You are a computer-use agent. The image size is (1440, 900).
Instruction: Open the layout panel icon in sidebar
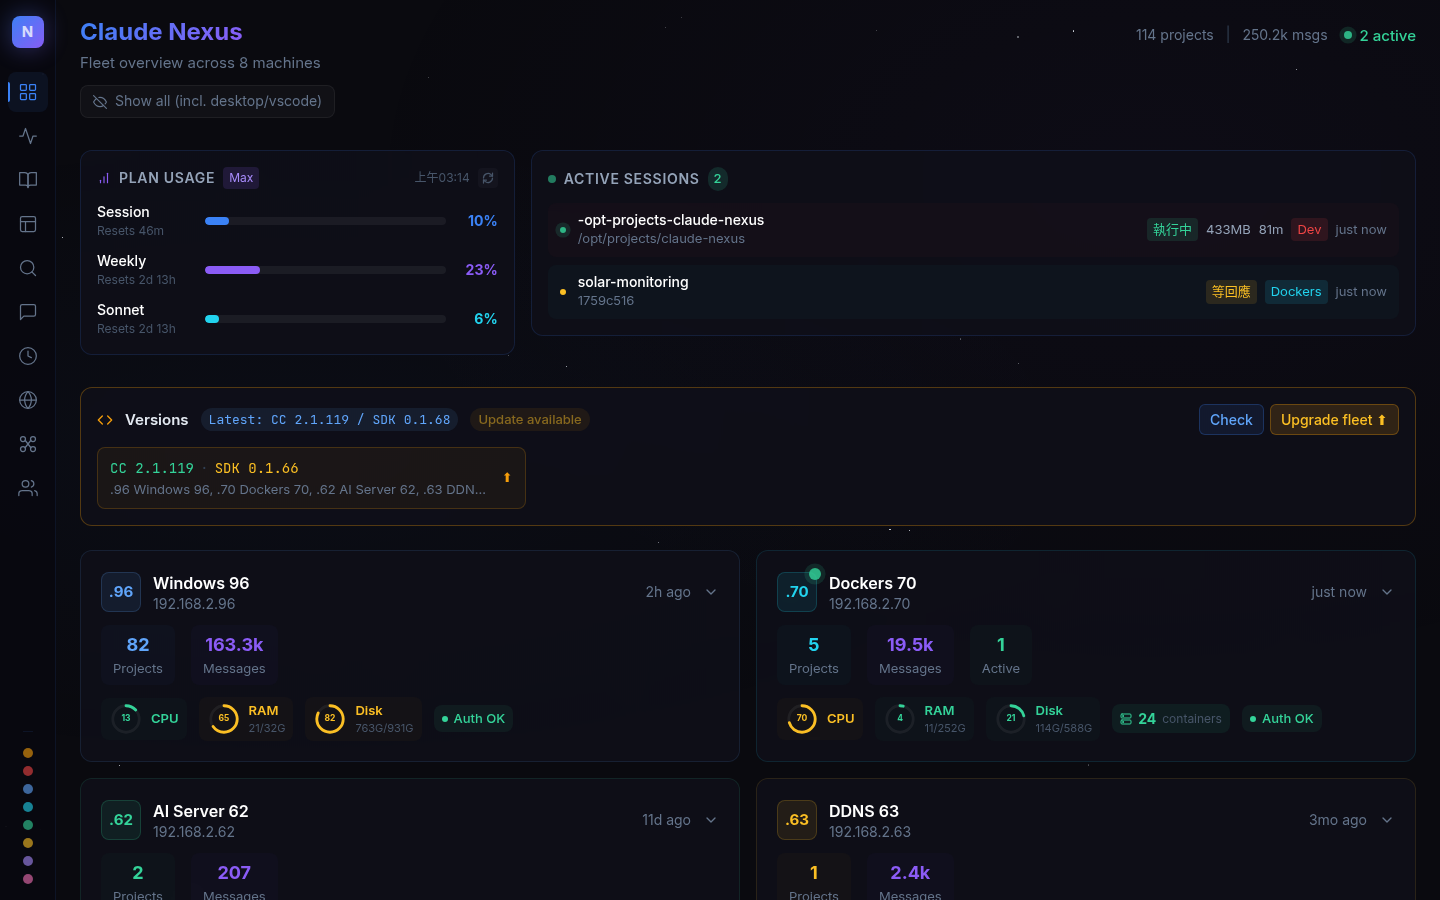click(28, 224)
